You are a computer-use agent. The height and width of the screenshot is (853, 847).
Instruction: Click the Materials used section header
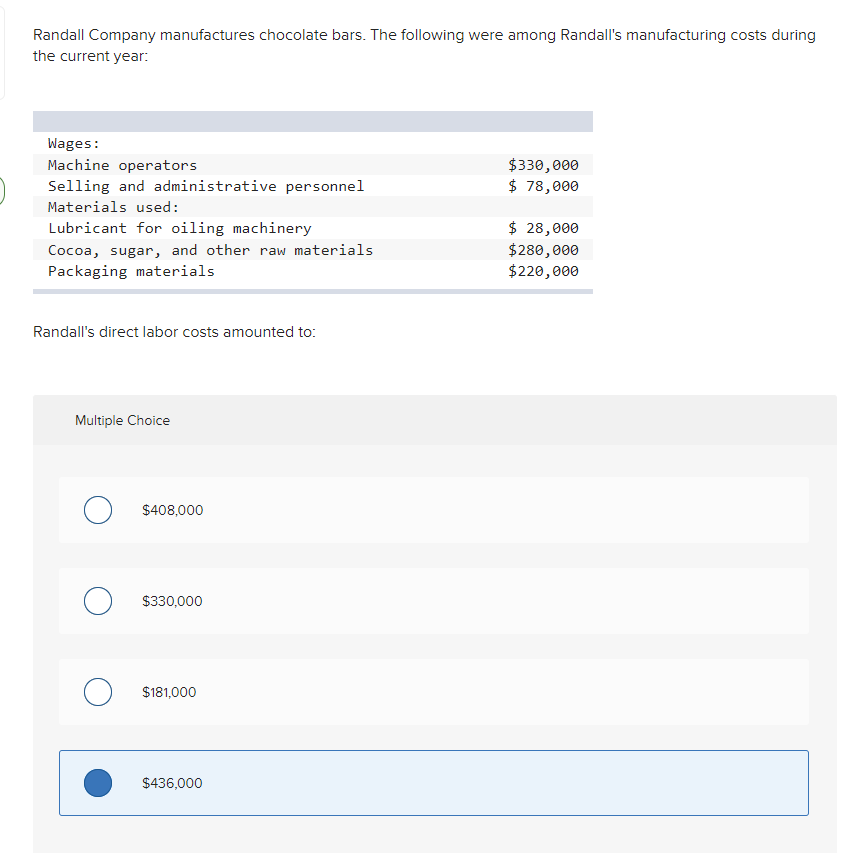click(114, 207)
